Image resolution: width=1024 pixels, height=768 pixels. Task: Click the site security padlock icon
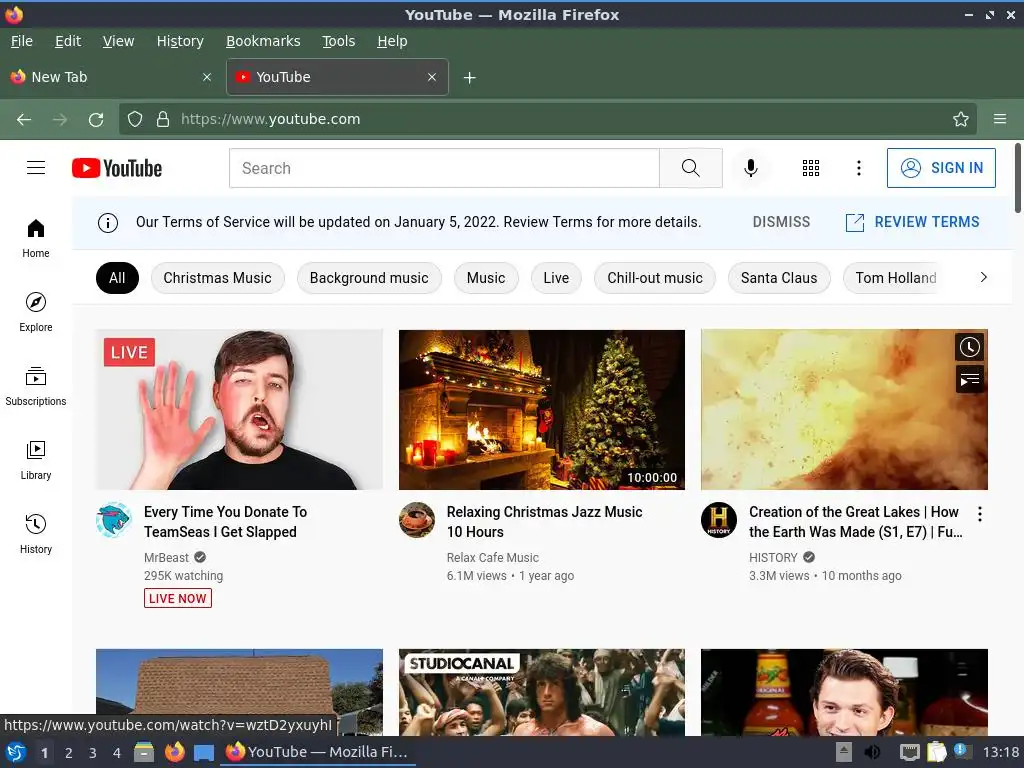point(163,119)
